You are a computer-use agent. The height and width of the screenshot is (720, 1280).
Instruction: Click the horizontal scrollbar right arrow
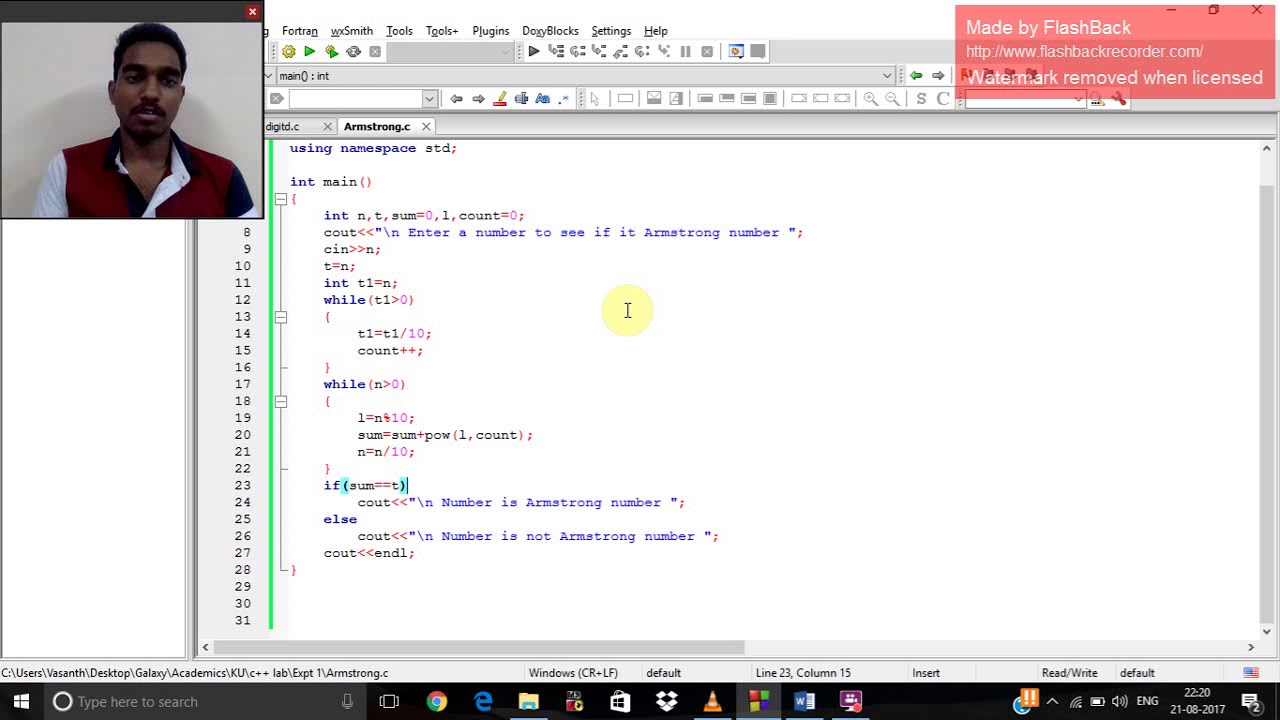click(1250, 647)
